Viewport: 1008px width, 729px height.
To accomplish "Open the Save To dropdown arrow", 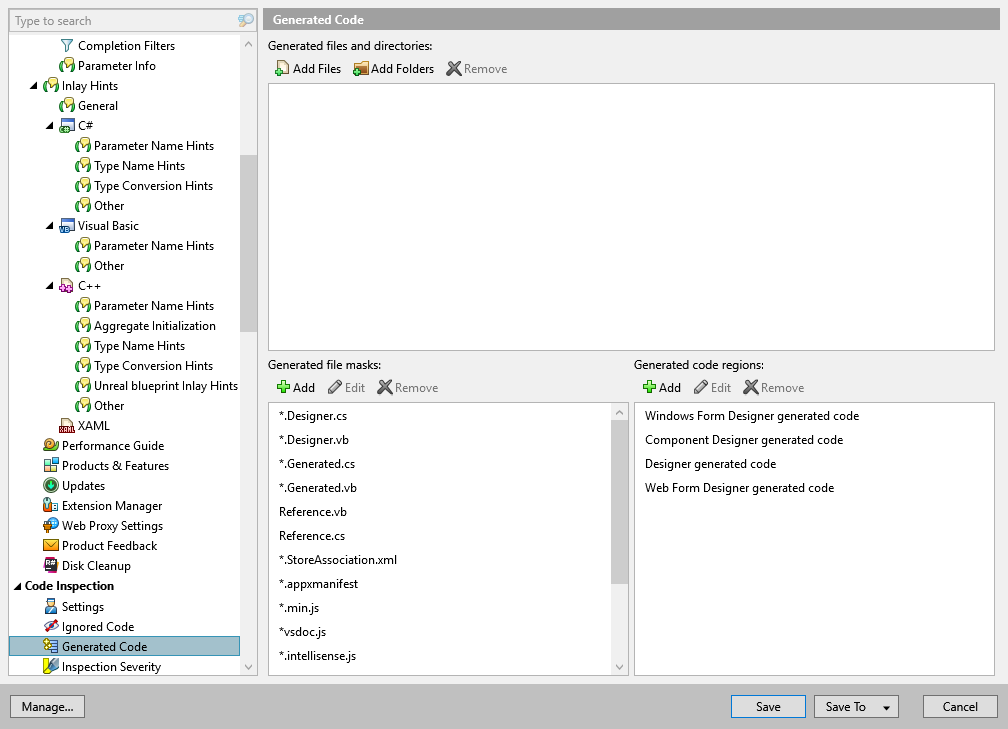I will (x=886, y=707).
